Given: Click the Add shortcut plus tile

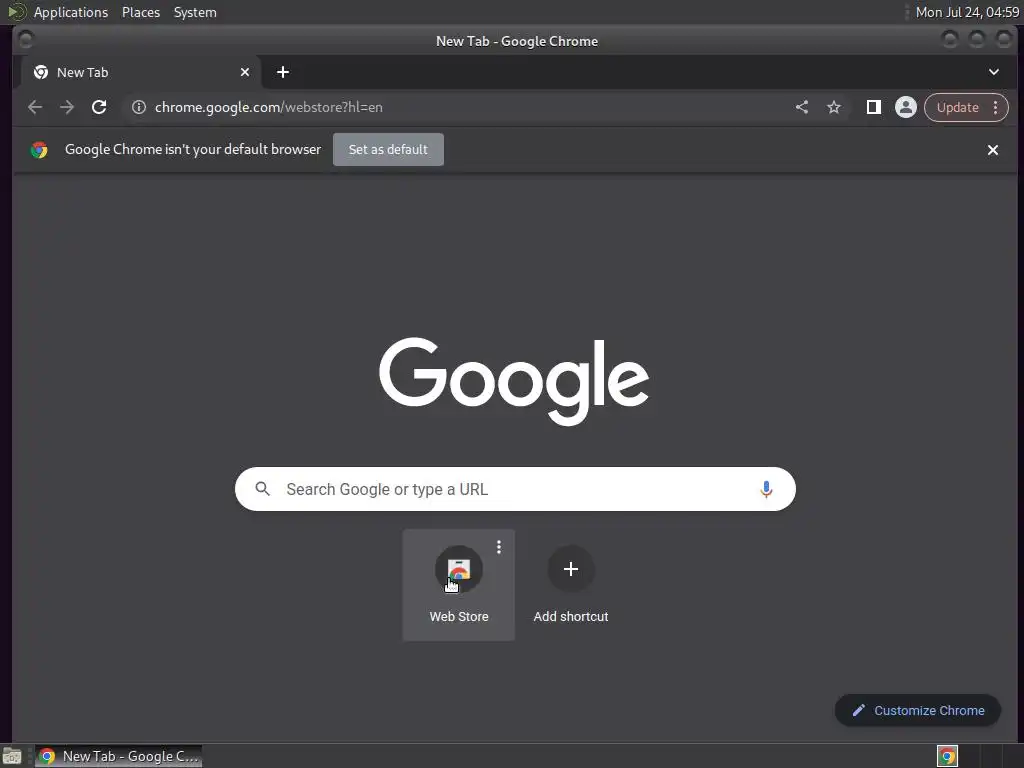Looking at the screenshot, I should tap(571, 569).
